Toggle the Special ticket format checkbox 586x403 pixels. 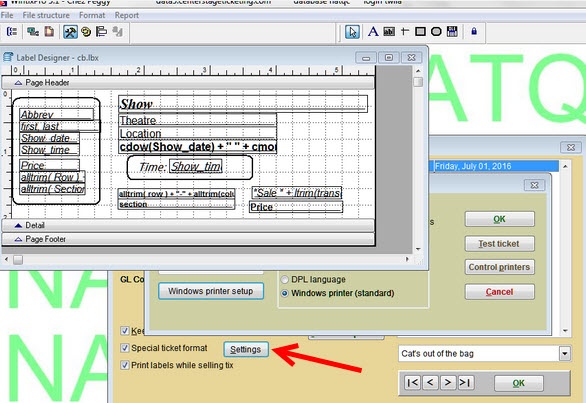click(x=125, y=348)
